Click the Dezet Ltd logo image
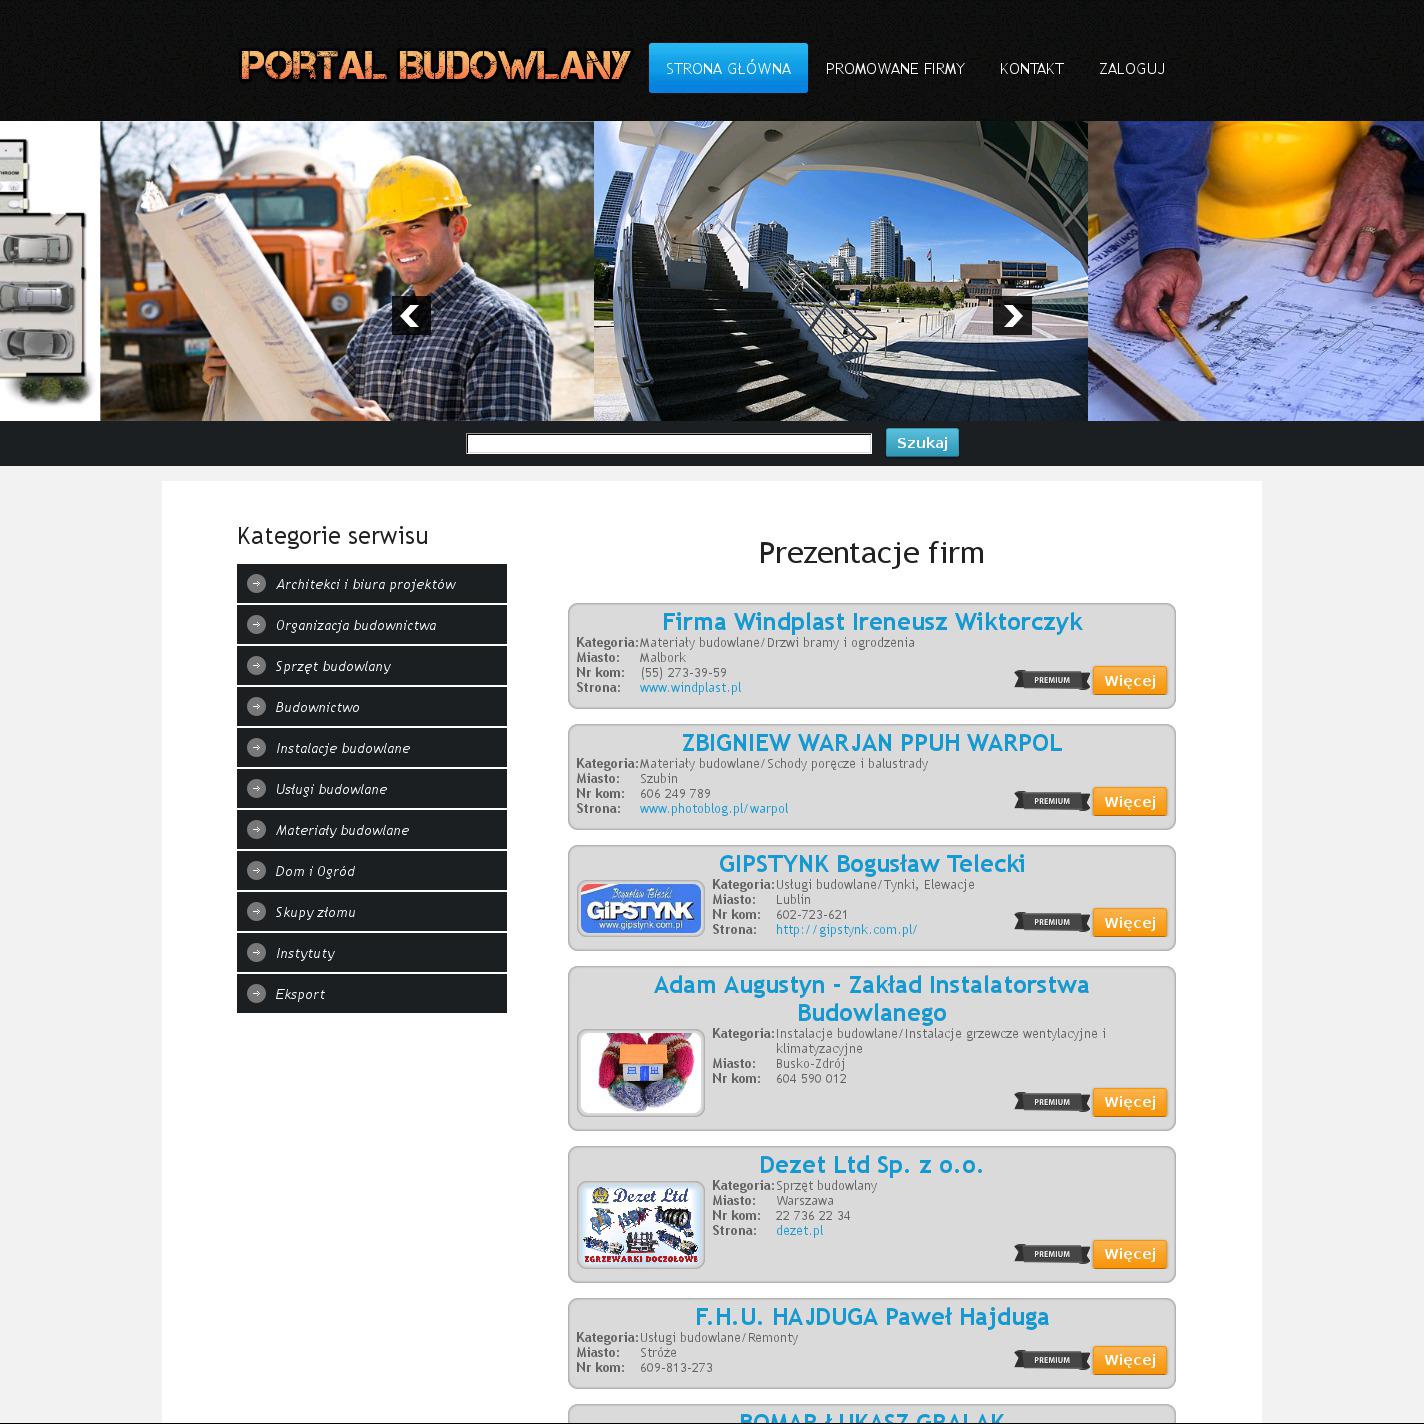 [641, 1225]
